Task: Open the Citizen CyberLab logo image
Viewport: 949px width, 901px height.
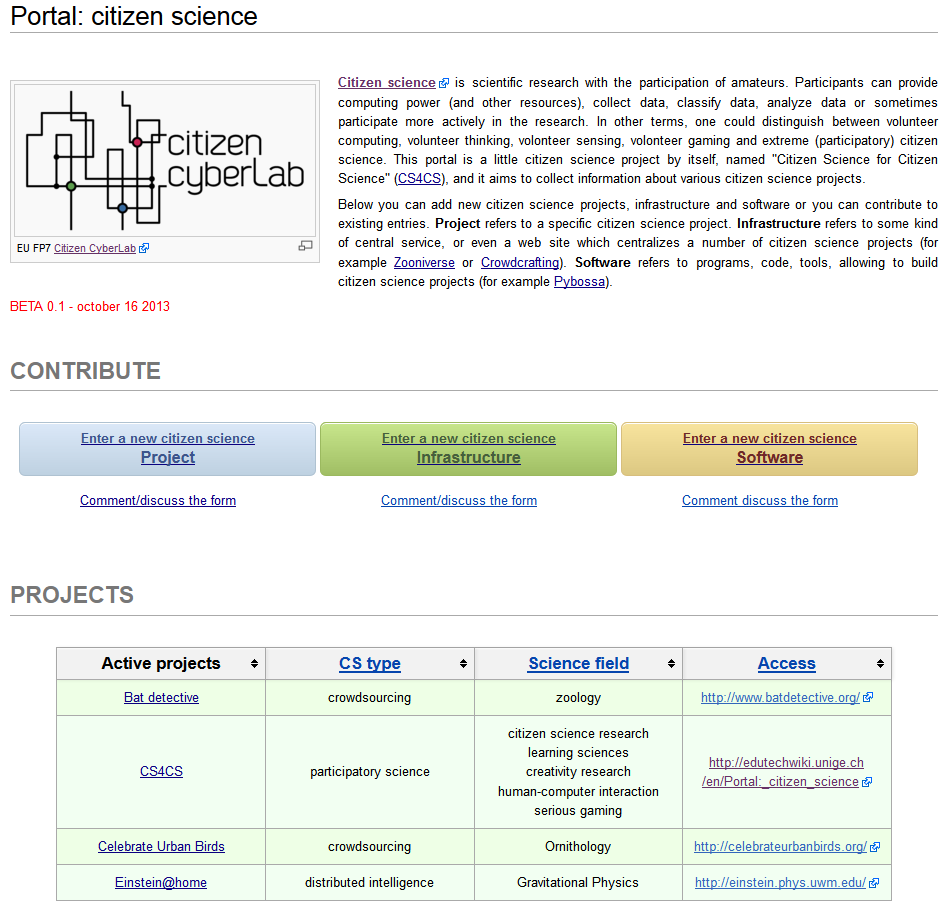Action: [165, 160]
